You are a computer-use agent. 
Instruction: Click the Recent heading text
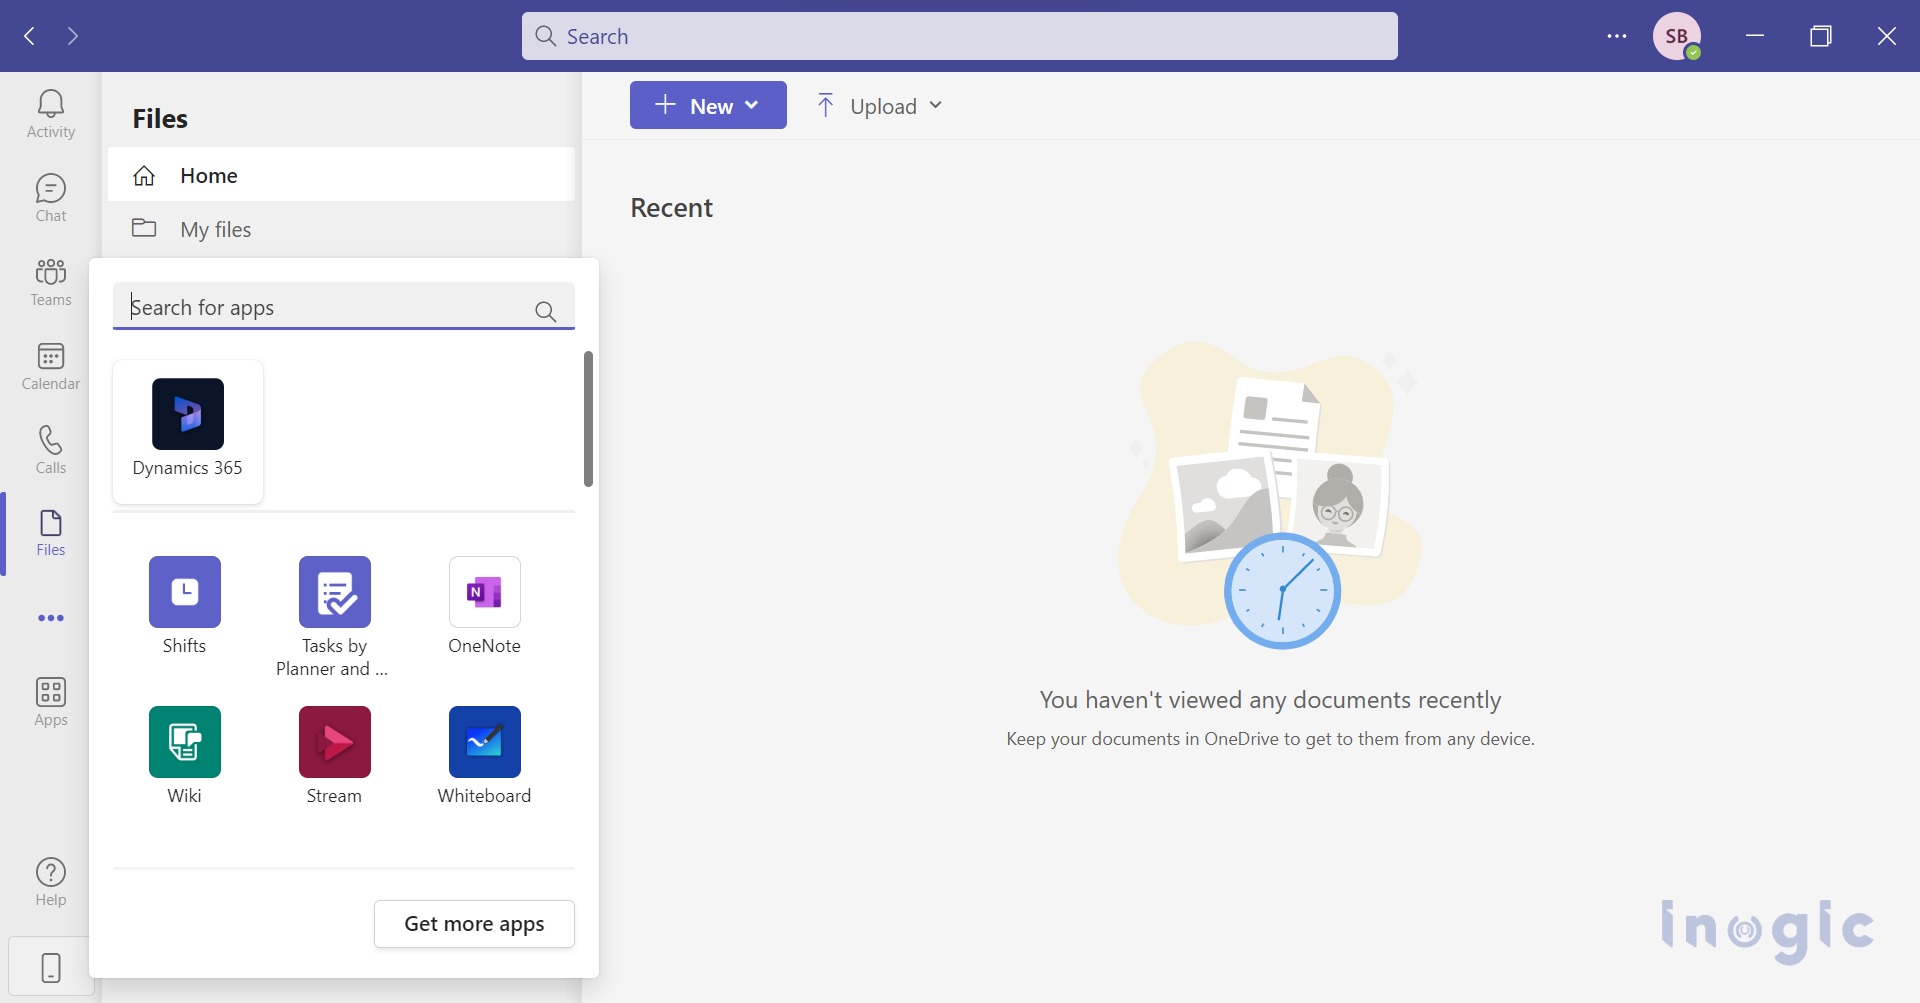click(x=671, y=208)
